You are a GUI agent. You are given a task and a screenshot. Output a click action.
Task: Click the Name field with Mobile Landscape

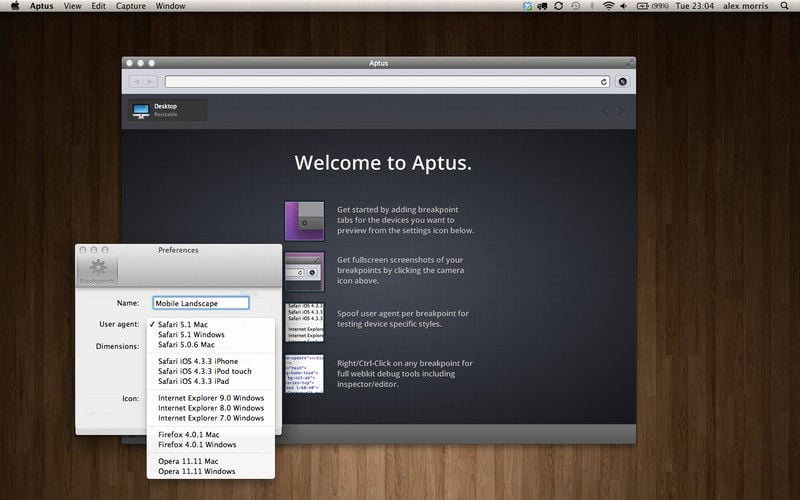201,303
